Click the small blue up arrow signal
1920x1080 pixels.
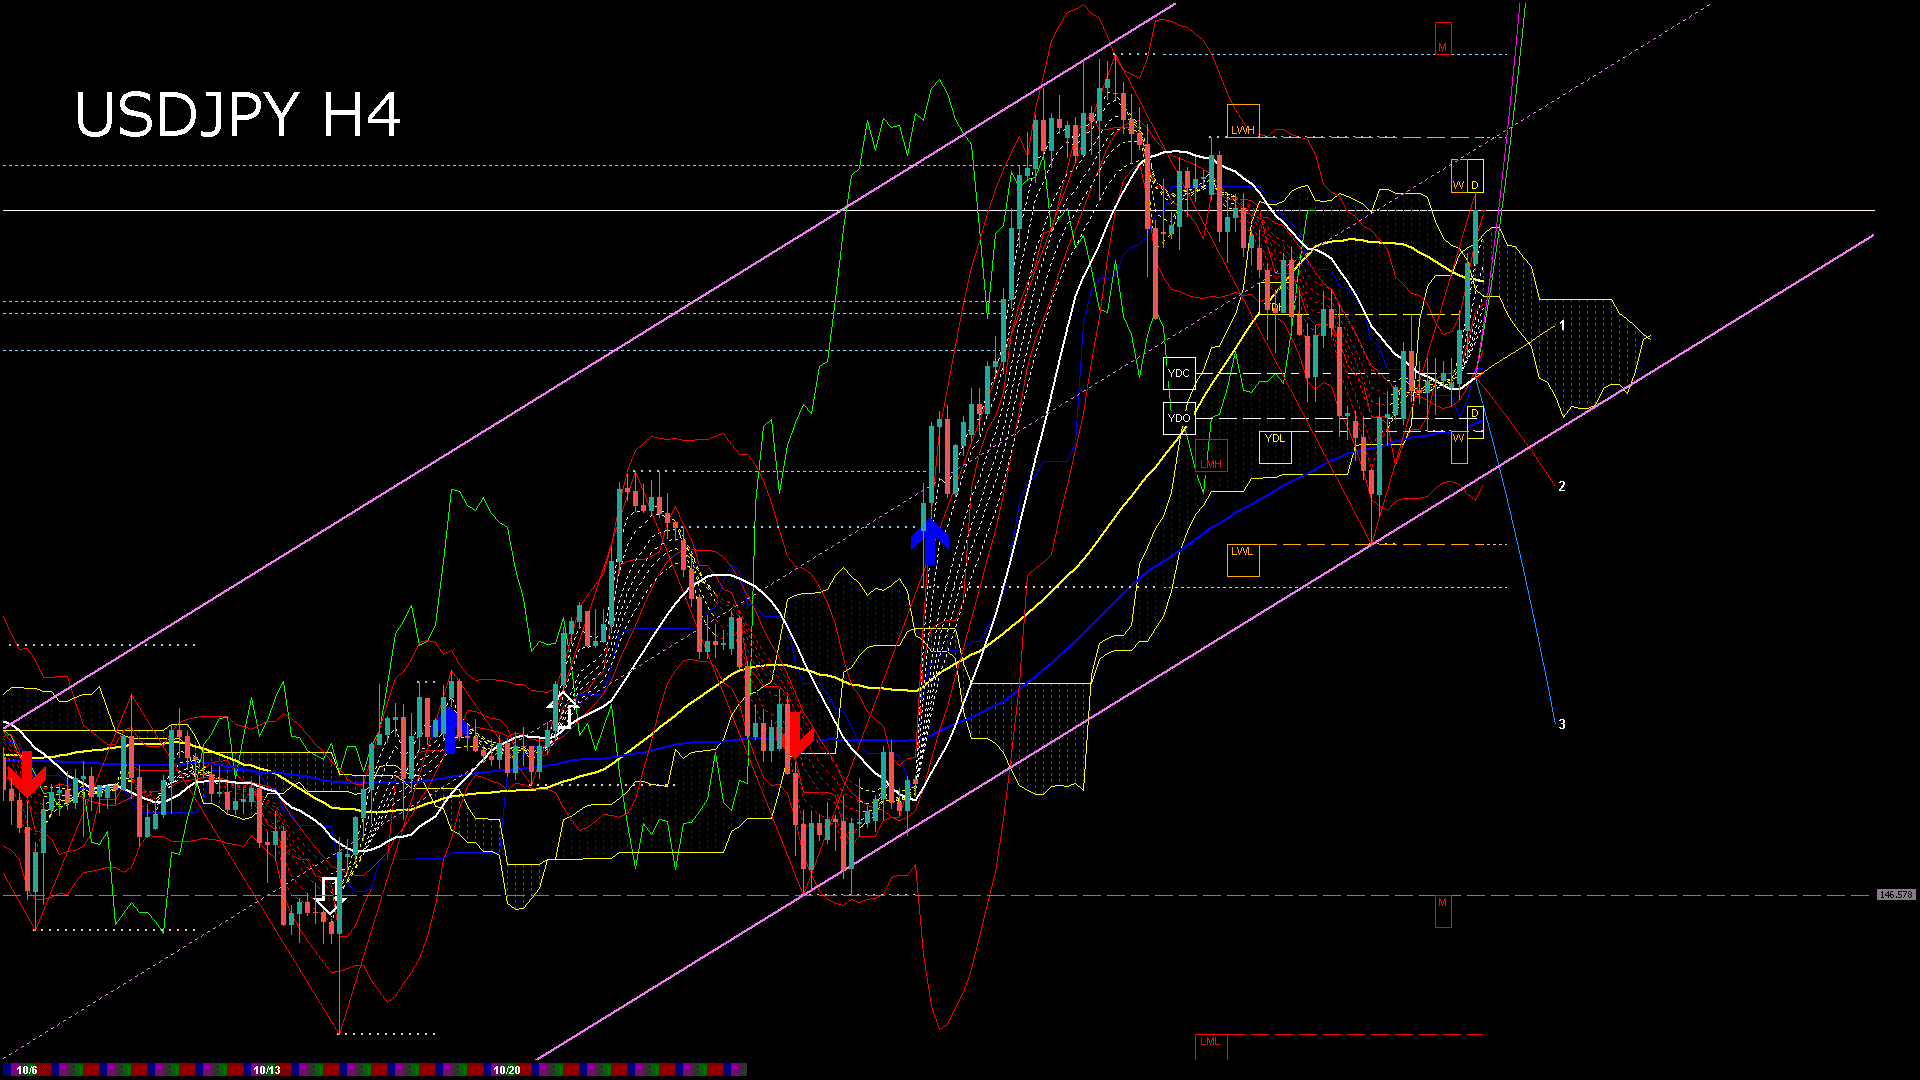(x=451, y=729)
